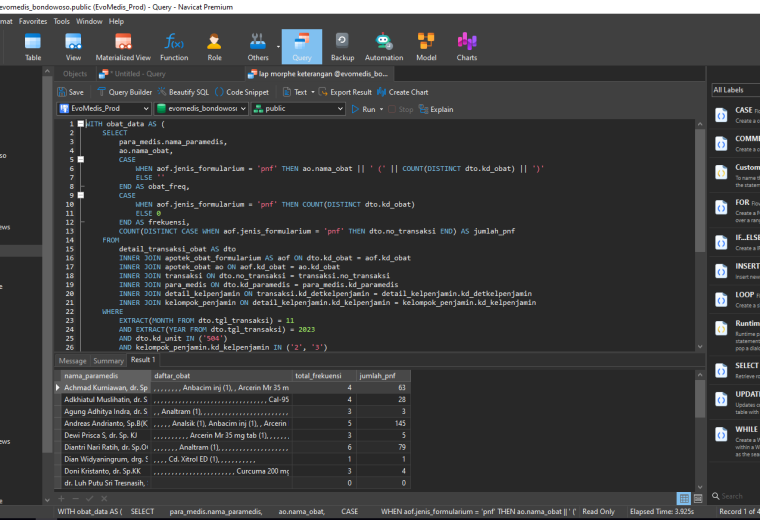Switch result pane to grid view
The width and height of the screenshot is (760, 520).
click(x=684, y=498)
